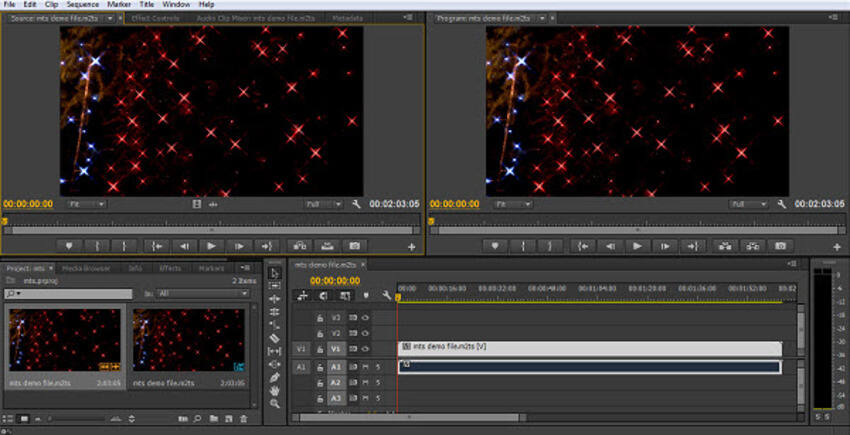Toggle lock on track A1
The height and width of the screenshot is (435, 850).
point(320,367)
